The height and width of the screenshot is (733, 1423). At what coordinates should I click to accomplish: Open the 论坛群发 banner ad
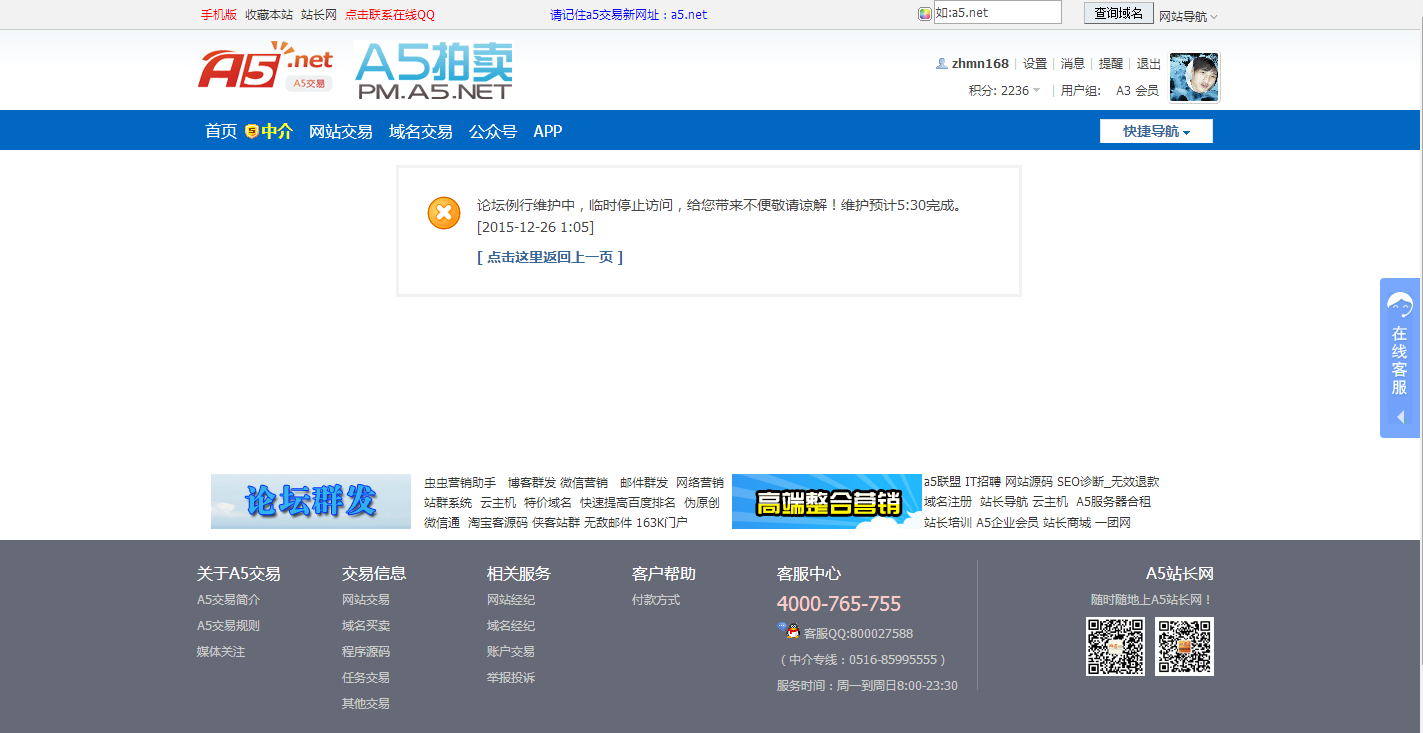click(x=311, y=501)
